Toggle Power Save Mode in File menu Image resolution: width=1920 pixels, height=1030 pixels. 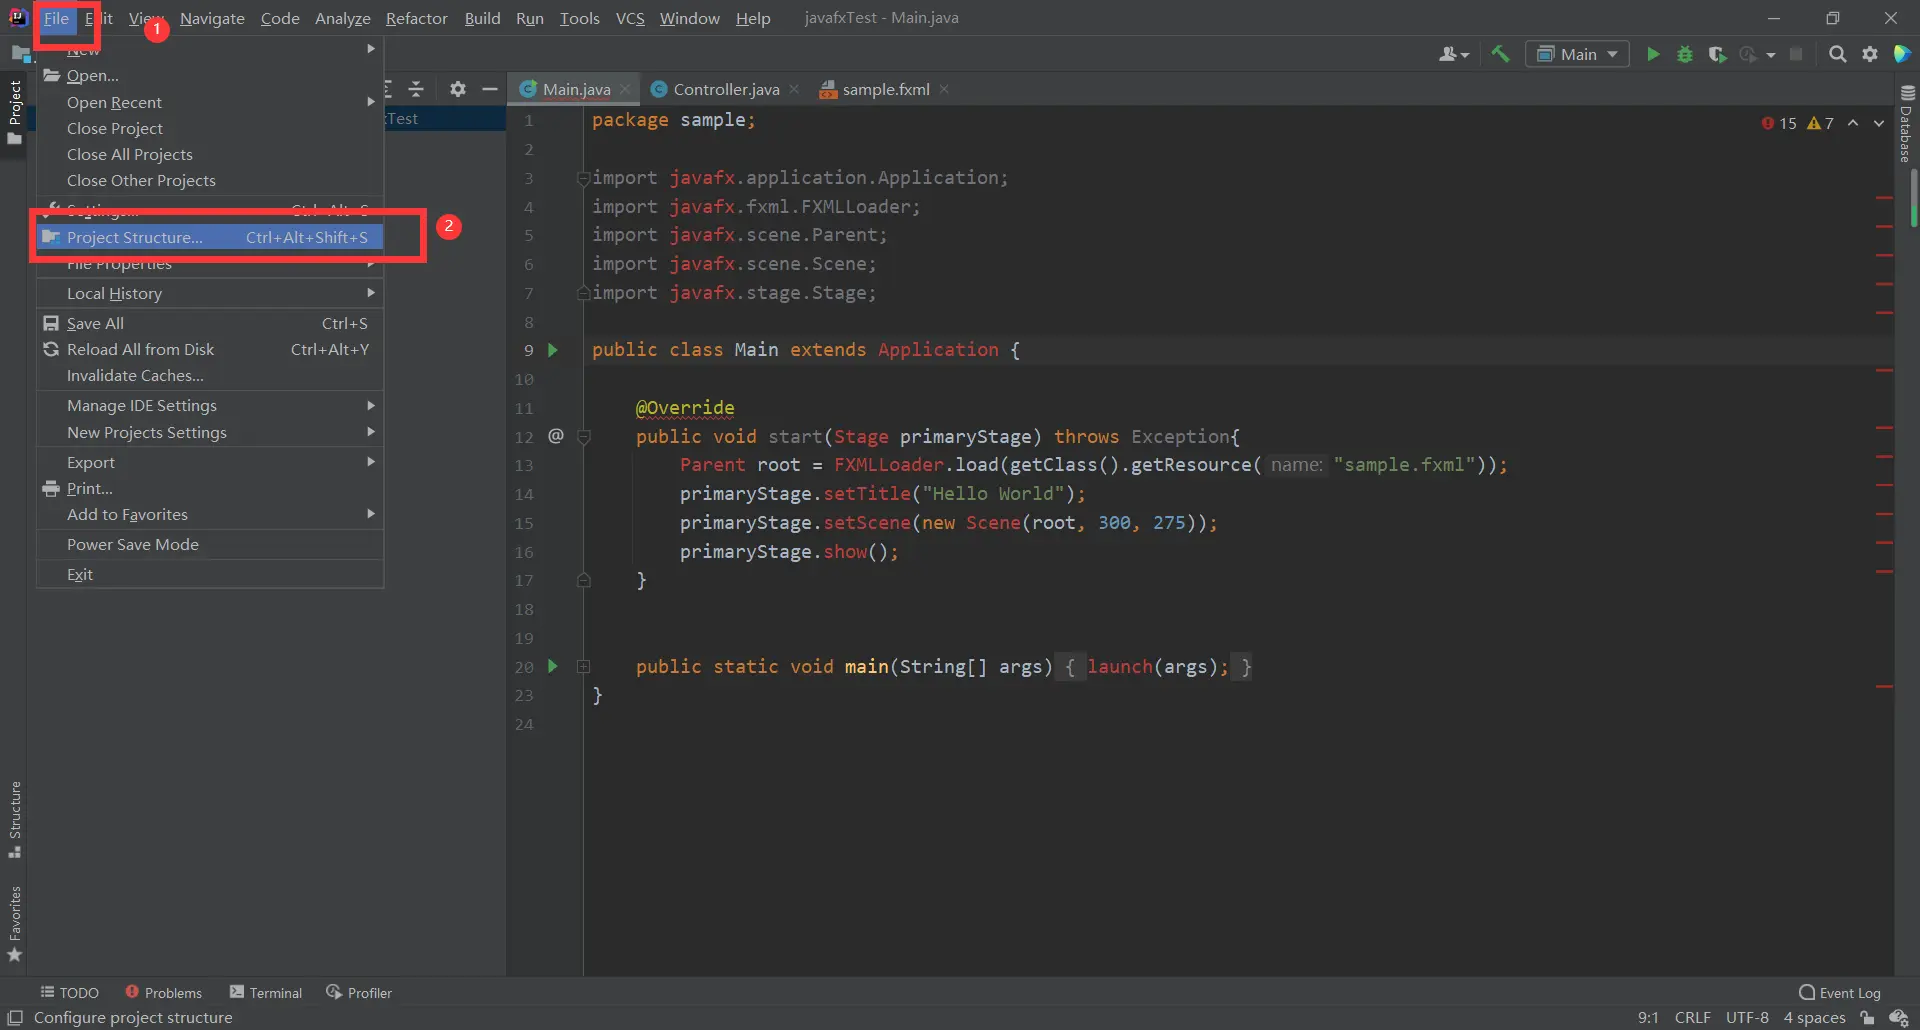click(133, 544)
